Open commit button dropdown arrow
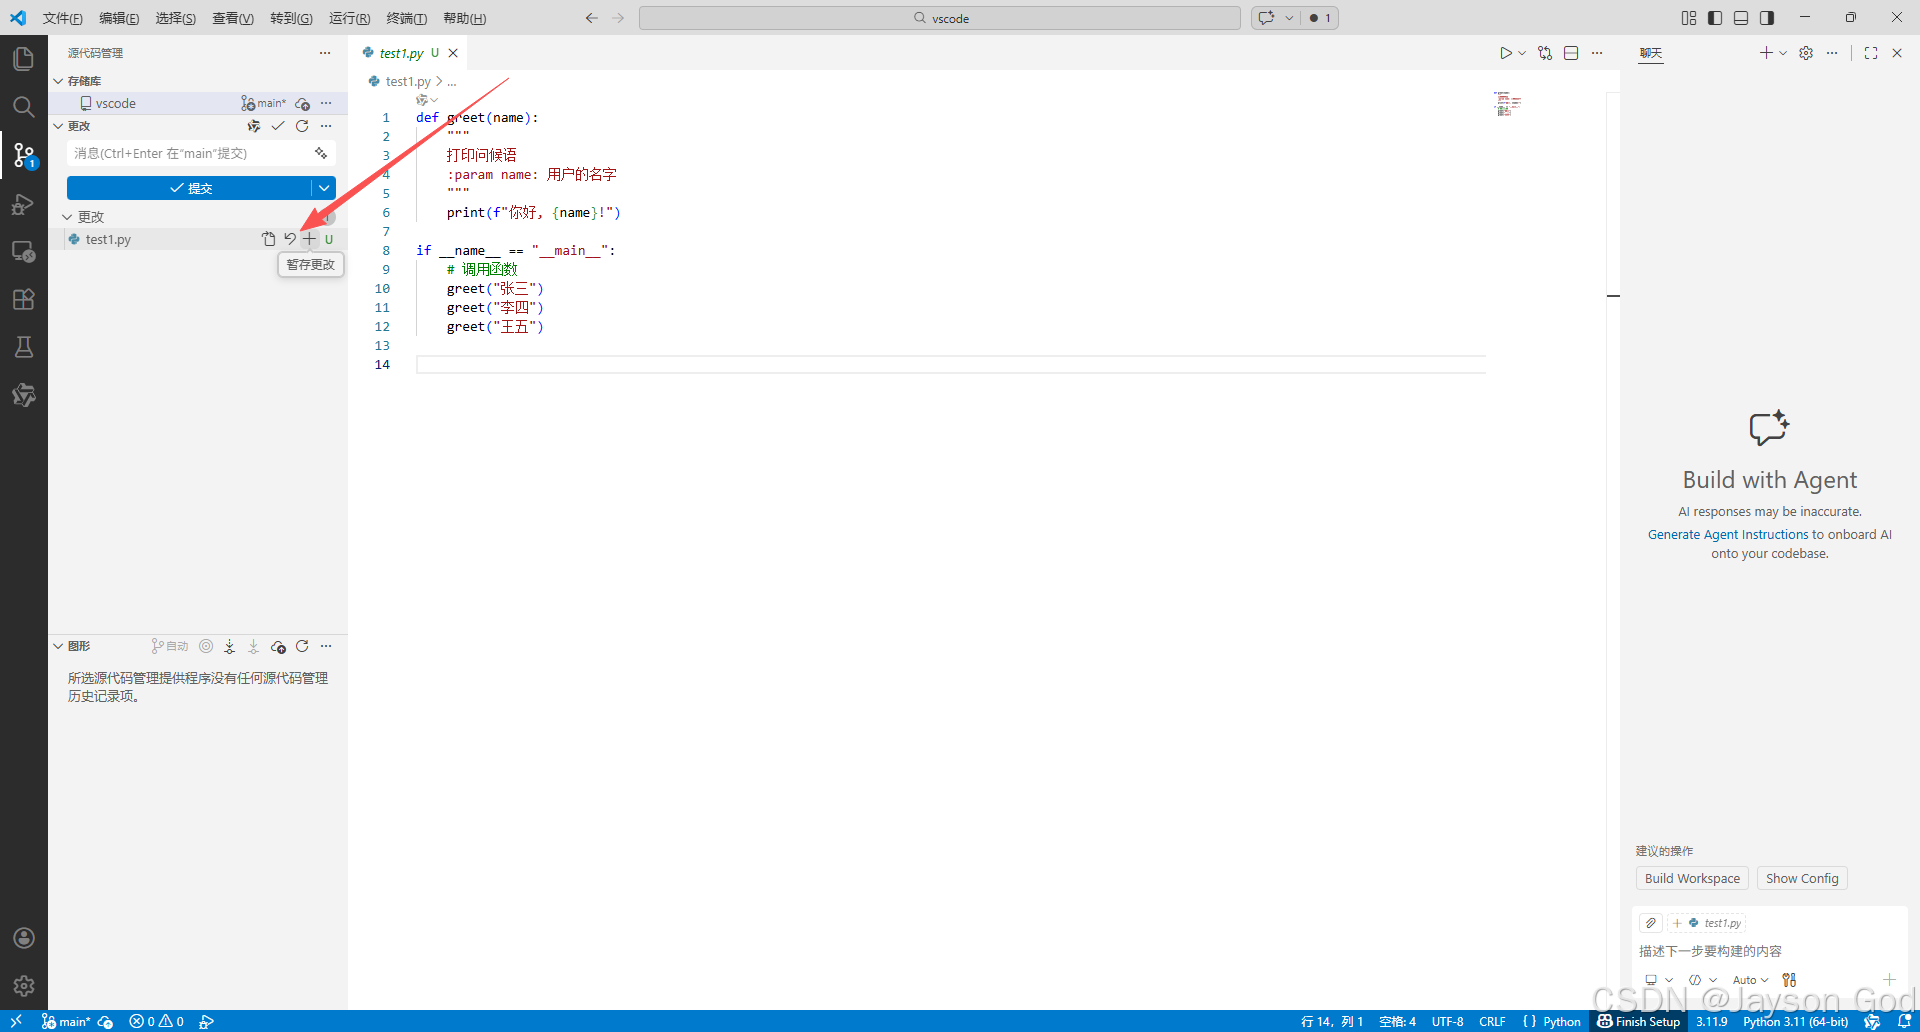 (324, 188)
